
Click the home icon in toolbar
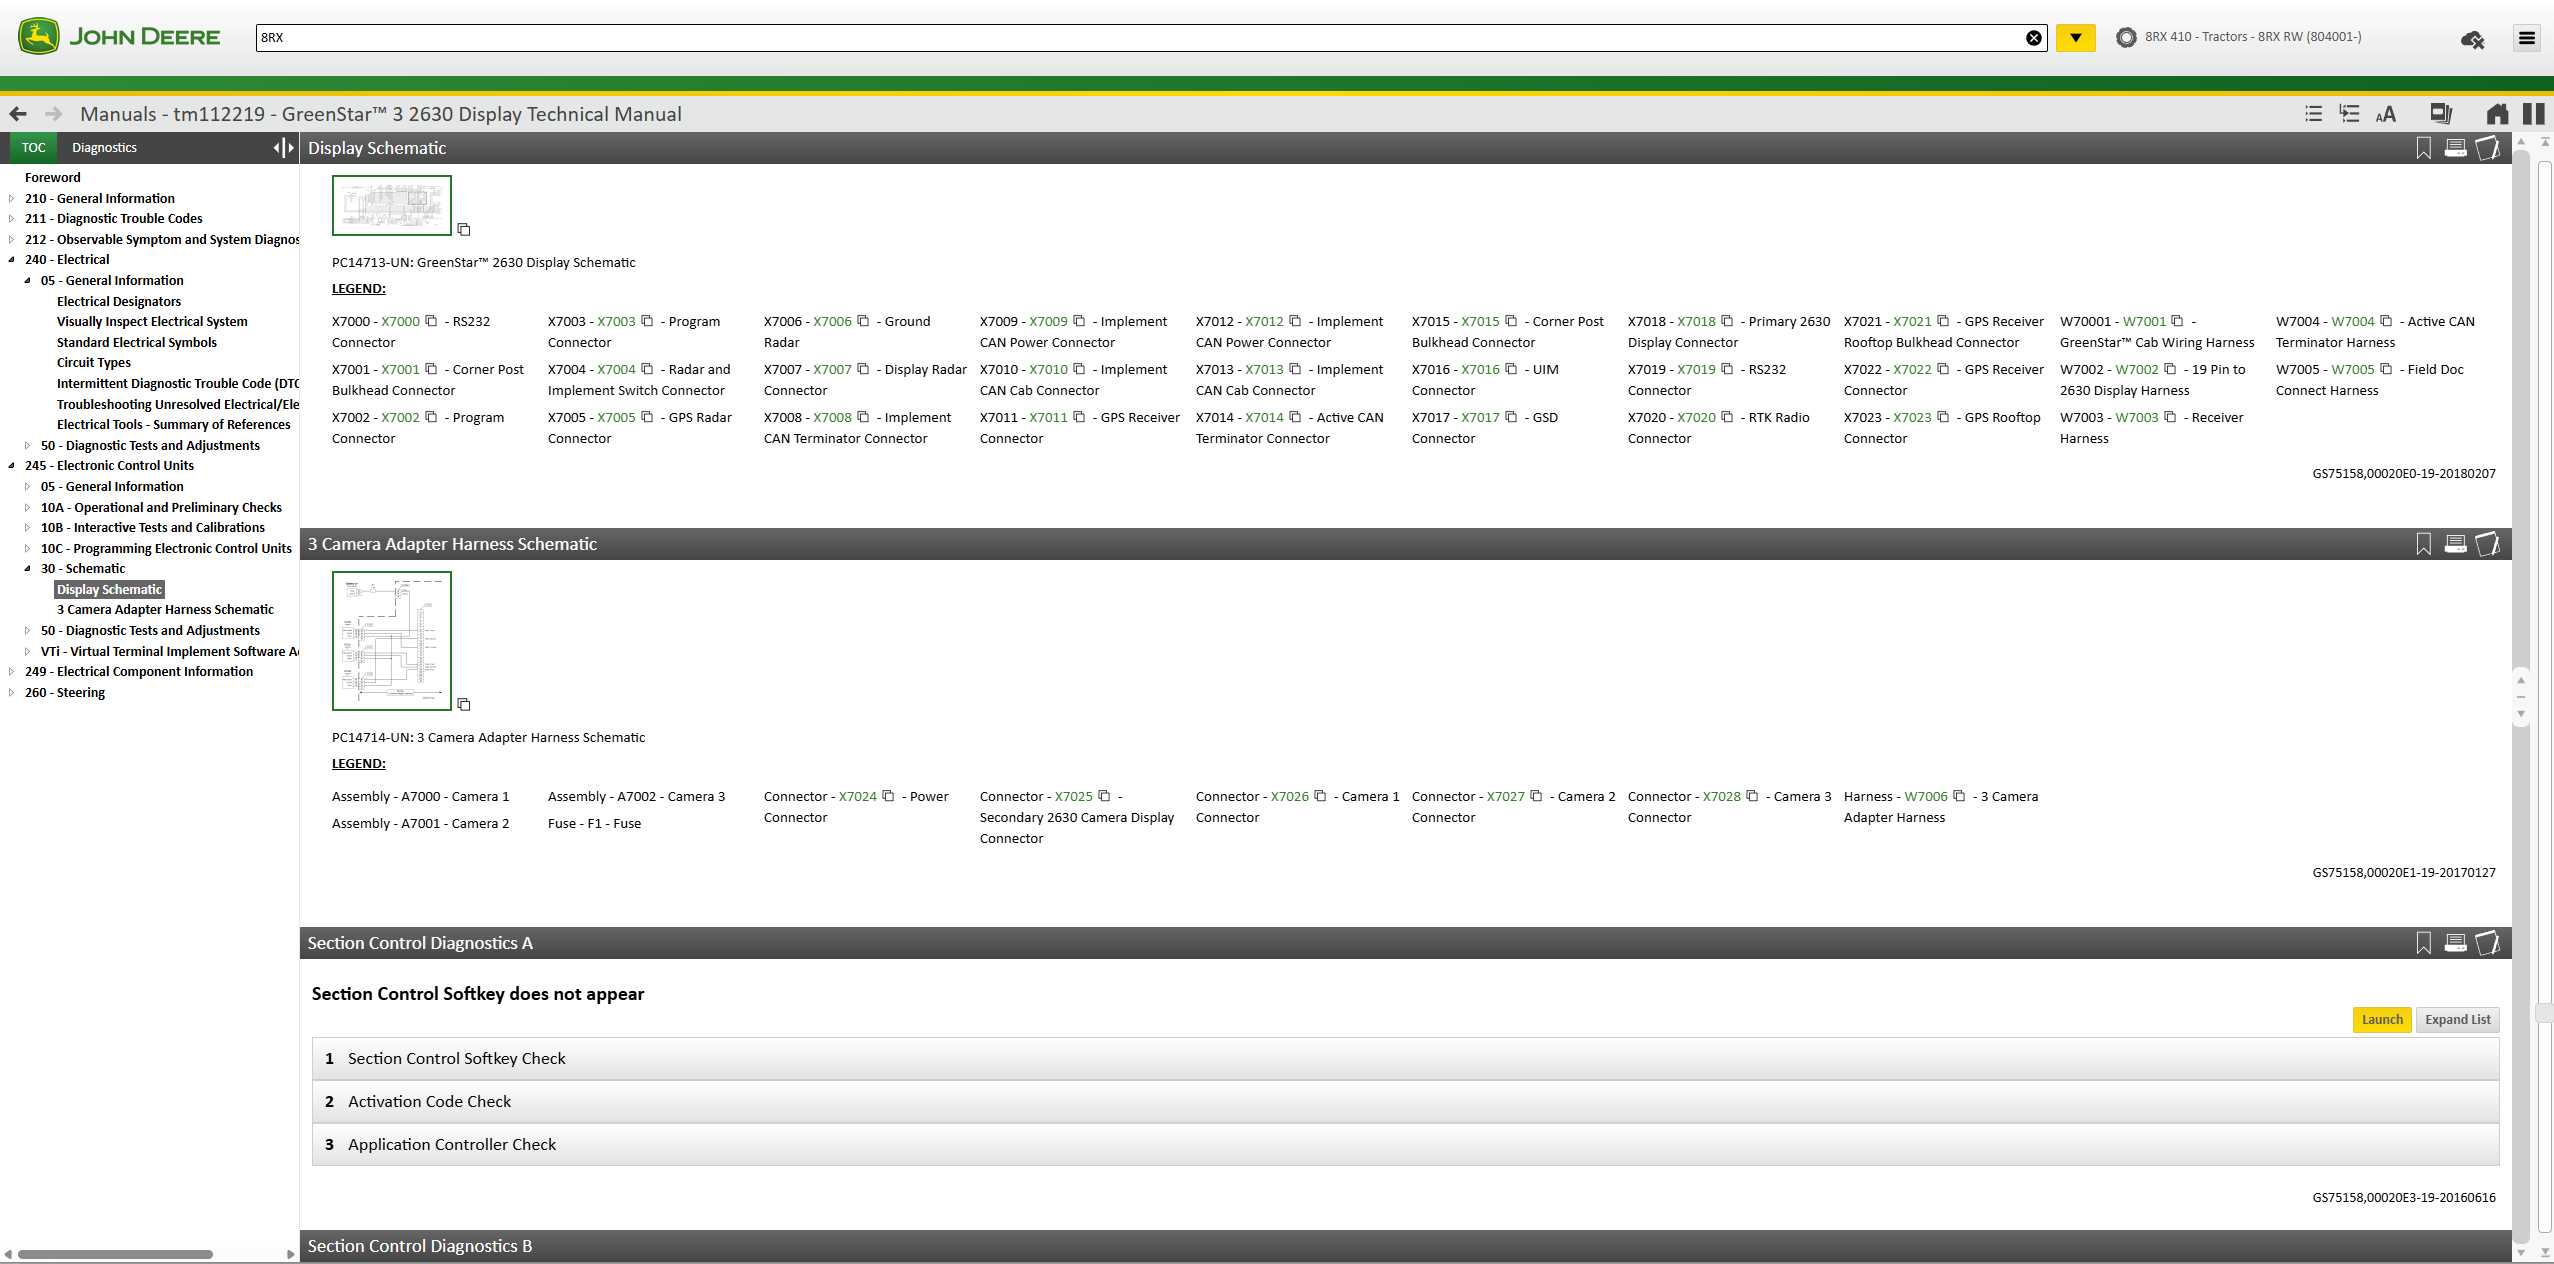click(2496, 114)
